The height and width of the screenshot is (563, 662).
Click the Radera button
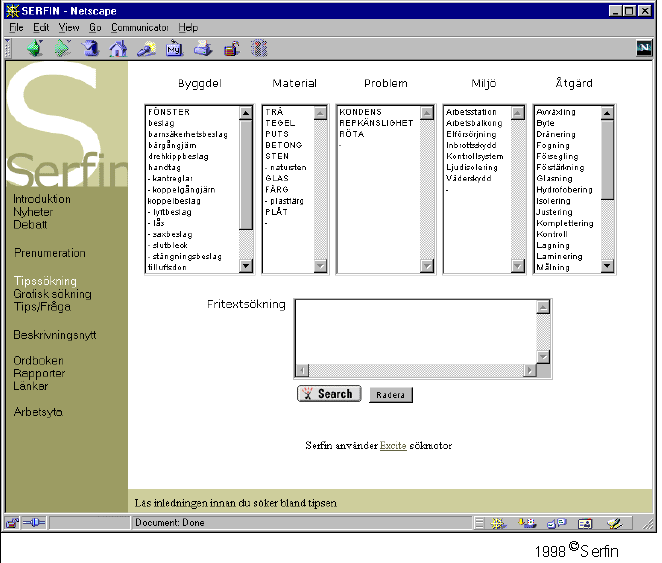click(390, 395)
